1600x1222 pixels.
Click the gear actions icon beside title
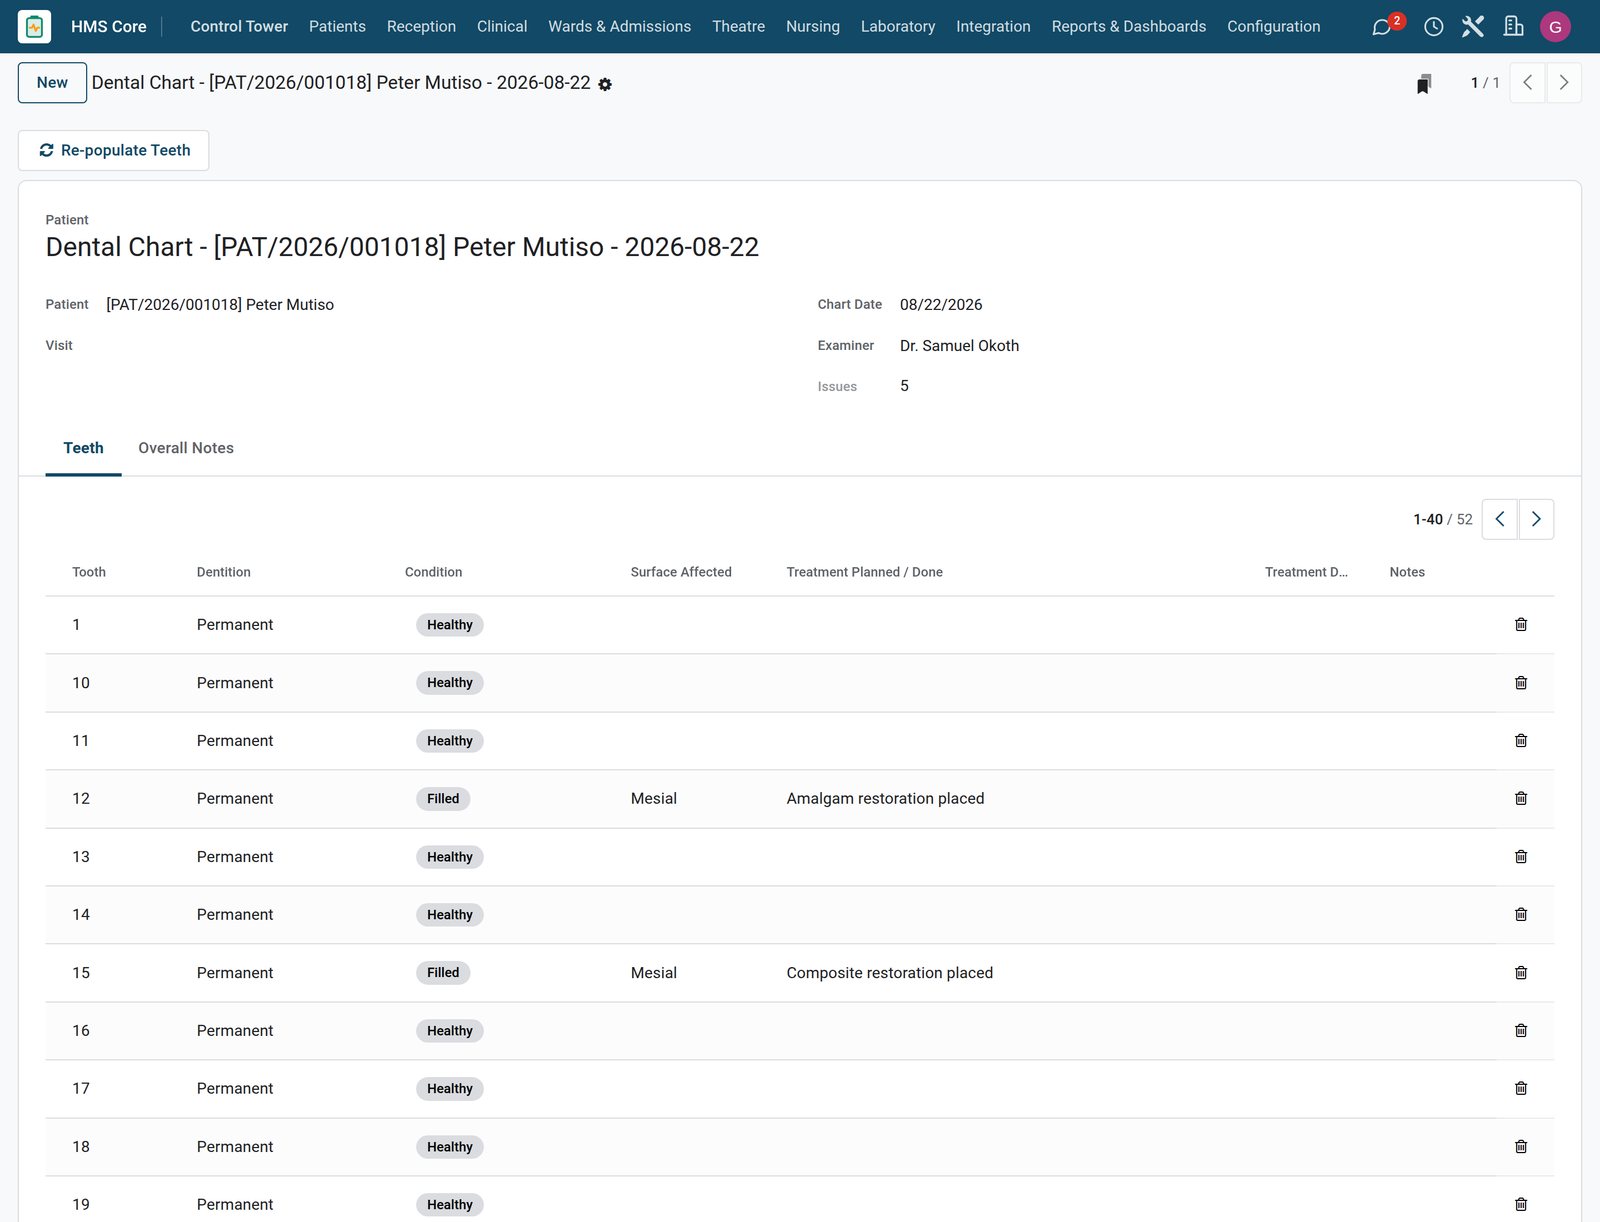click(605, 85)
